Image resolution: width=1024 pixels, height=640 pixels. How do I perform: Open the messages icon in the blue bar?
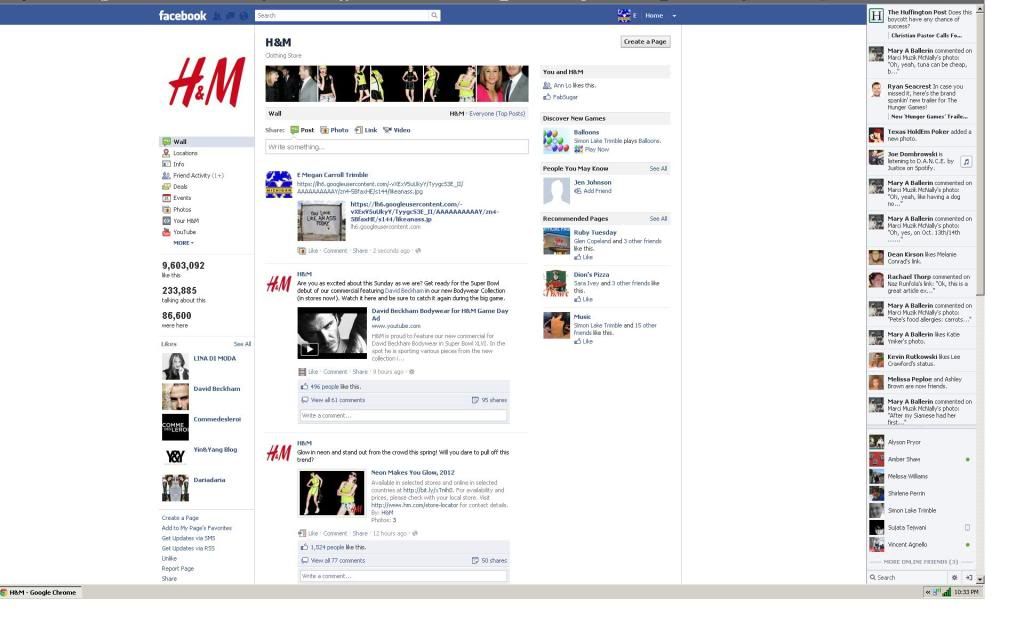[230, 16]
